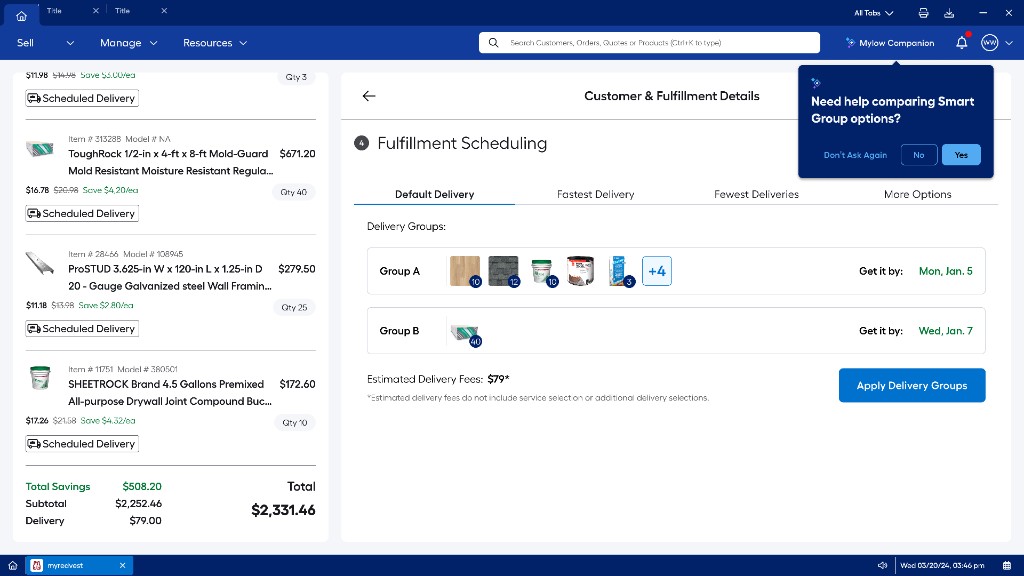Screen dimensions: 1024x576
Task: Click Yes in Smart Group popup
Action: point(961,155)
